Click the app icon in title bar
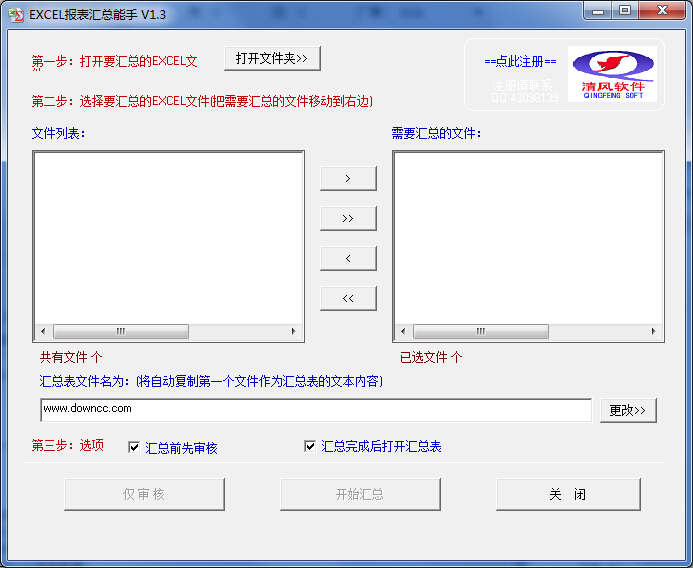This screenshot has width=693, height=568. tap(16, 14)
